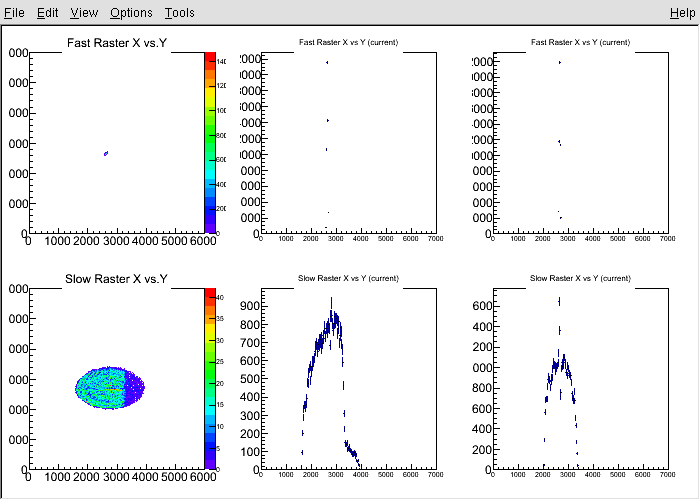Click the '900' y-axis label in bottom-middle plot
The width and height of the screenshot is (700, 500).
coord(250,306)
